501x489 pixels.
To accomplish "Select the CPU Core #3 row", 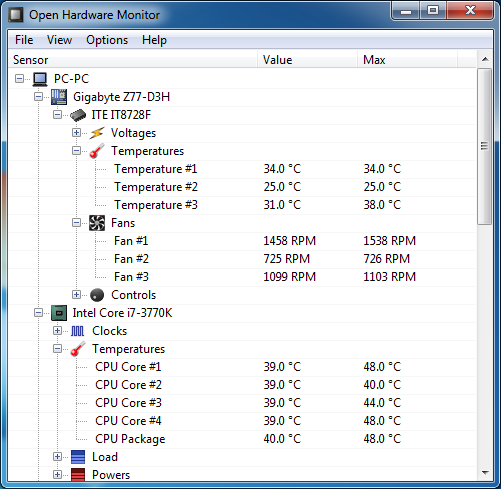I will [243, 403].
